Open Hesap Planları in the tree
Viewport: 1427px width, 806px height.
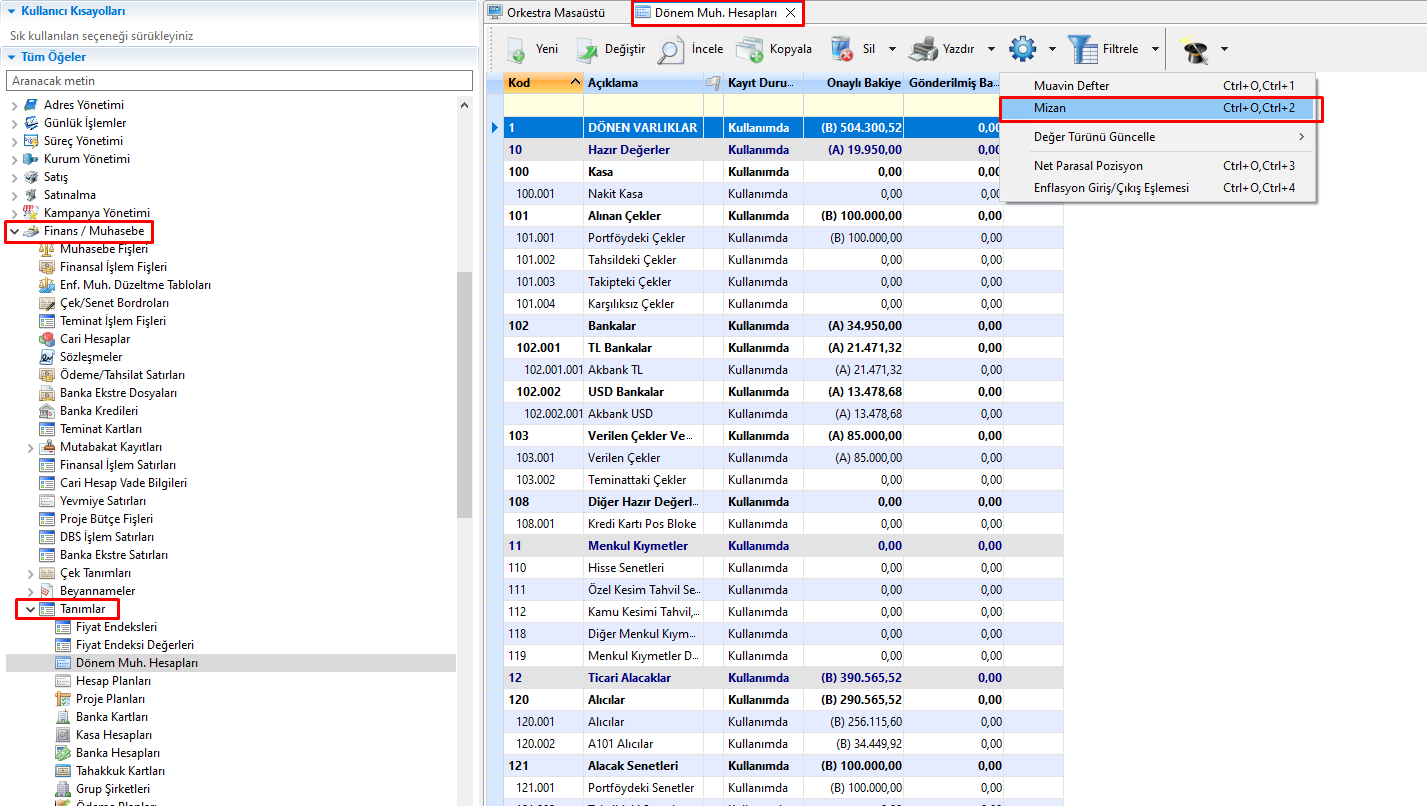click(113, 681)
